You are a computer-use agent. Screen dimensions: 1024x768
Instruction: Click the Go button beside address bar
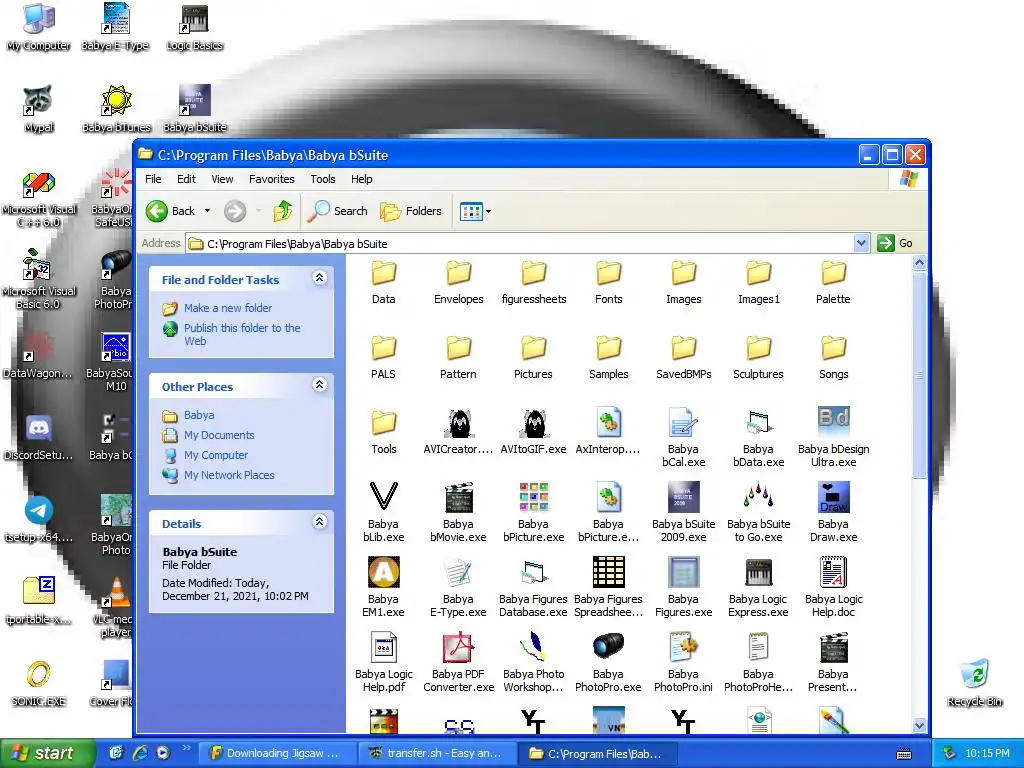click(x=895, y=243)
